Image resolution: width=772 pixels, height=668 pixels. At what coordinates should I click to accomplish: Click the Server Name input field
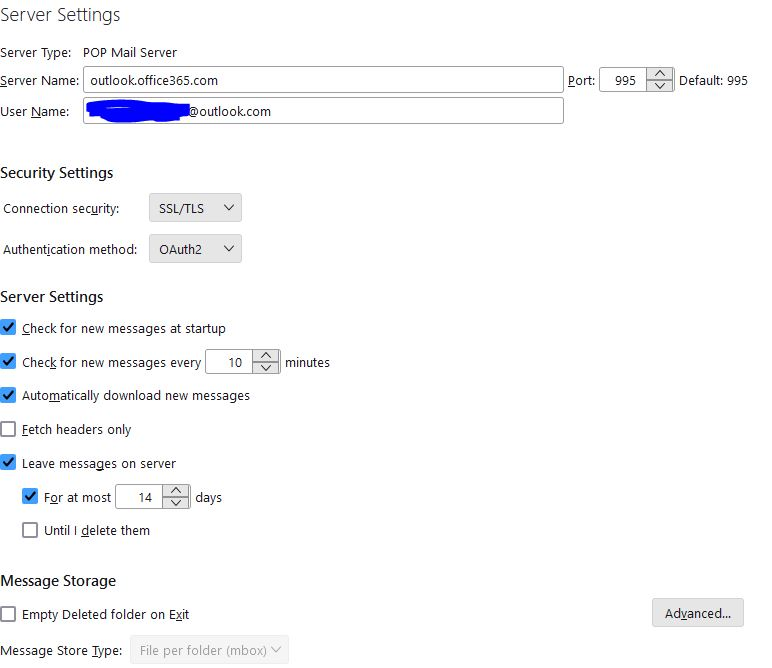coord(323,80)
